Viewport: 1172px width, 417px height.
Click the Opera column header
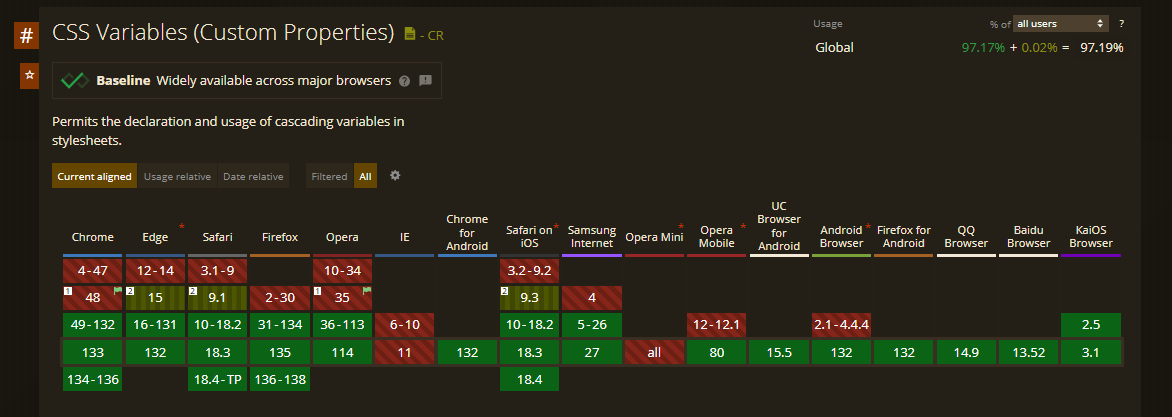click(342, 237)
